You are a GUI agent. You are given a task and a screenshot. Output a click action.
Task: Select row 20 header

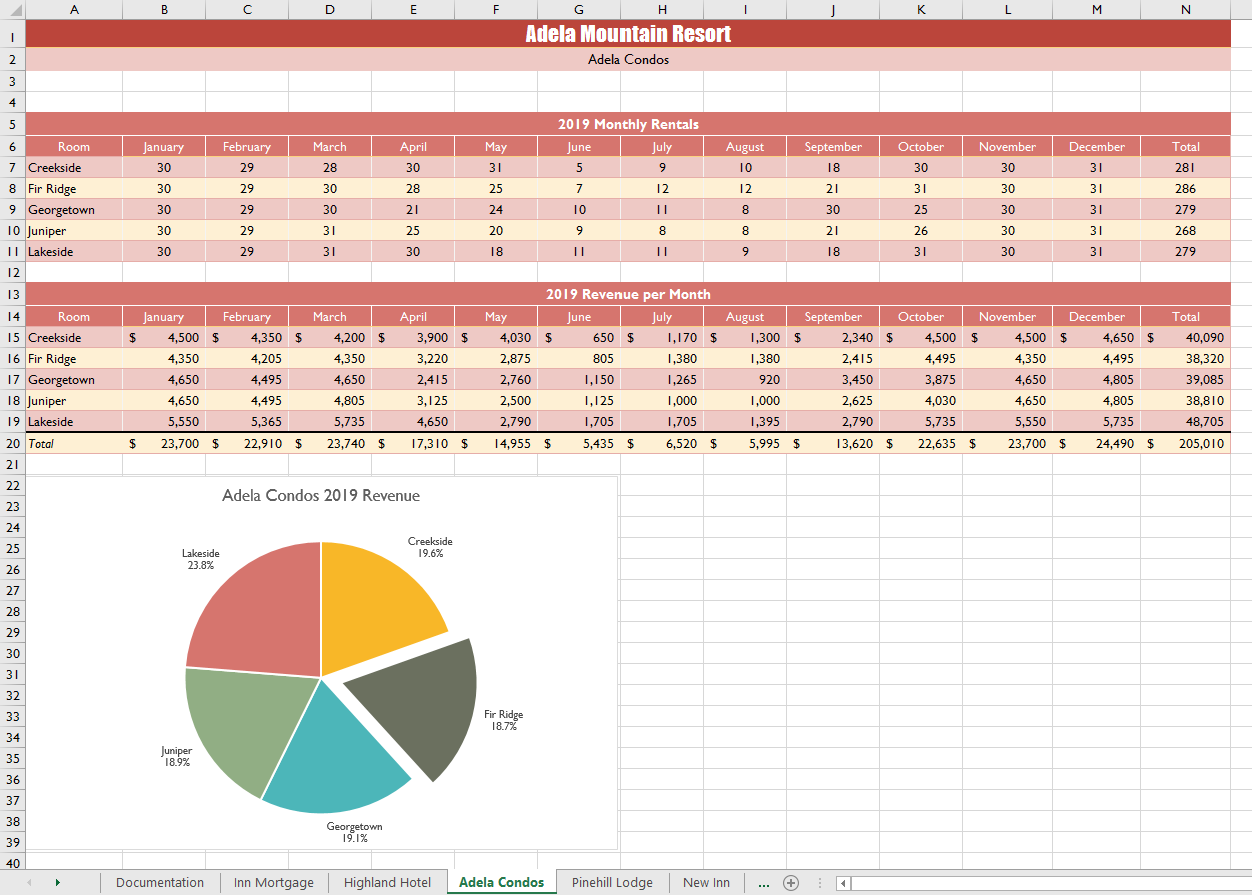point(12,443)
